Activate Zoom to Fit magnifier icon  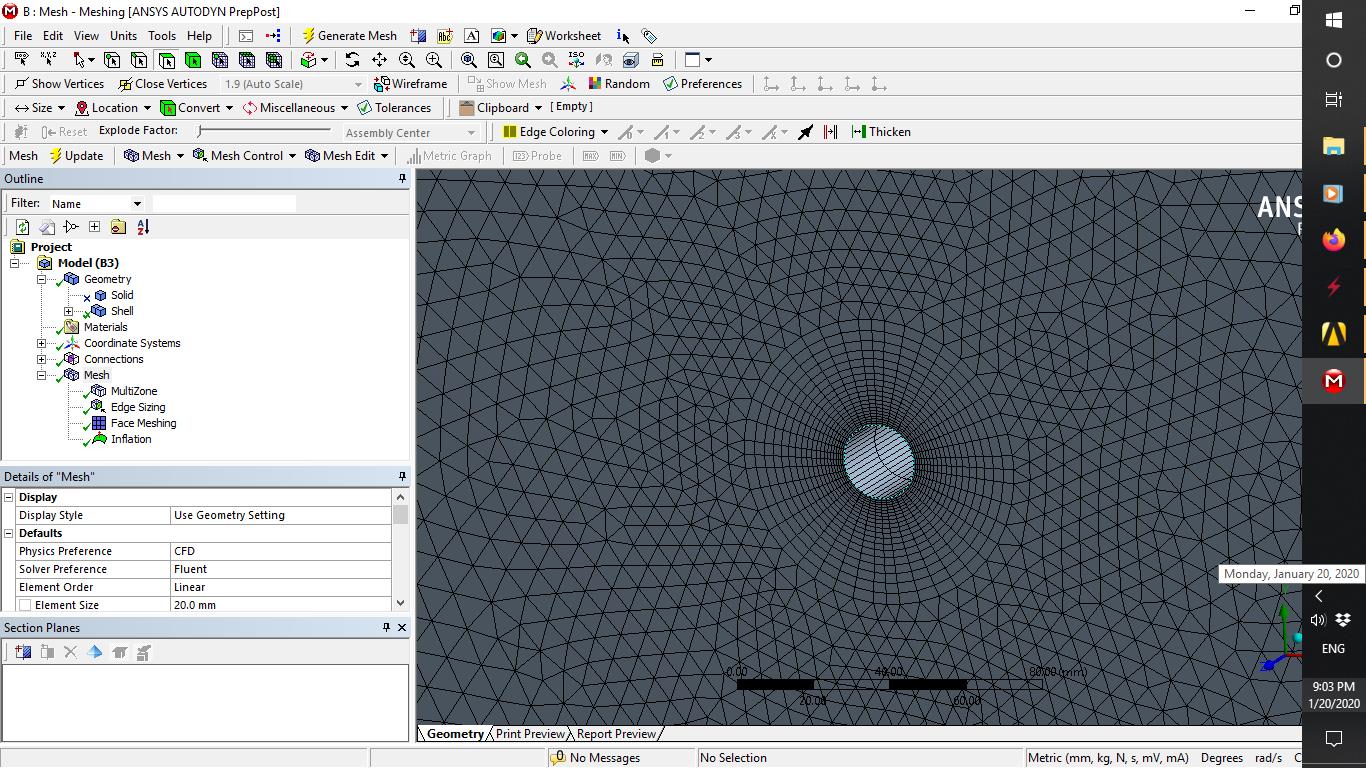469,60
